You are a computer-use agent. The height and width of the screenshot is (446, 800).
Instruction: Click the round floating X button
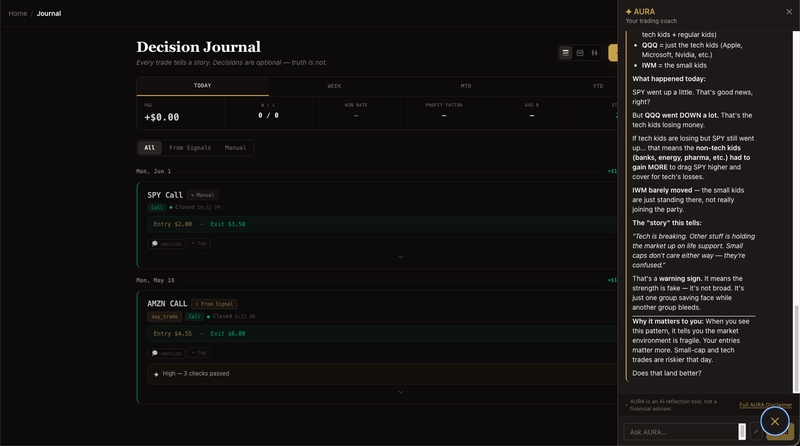(774, 421)
